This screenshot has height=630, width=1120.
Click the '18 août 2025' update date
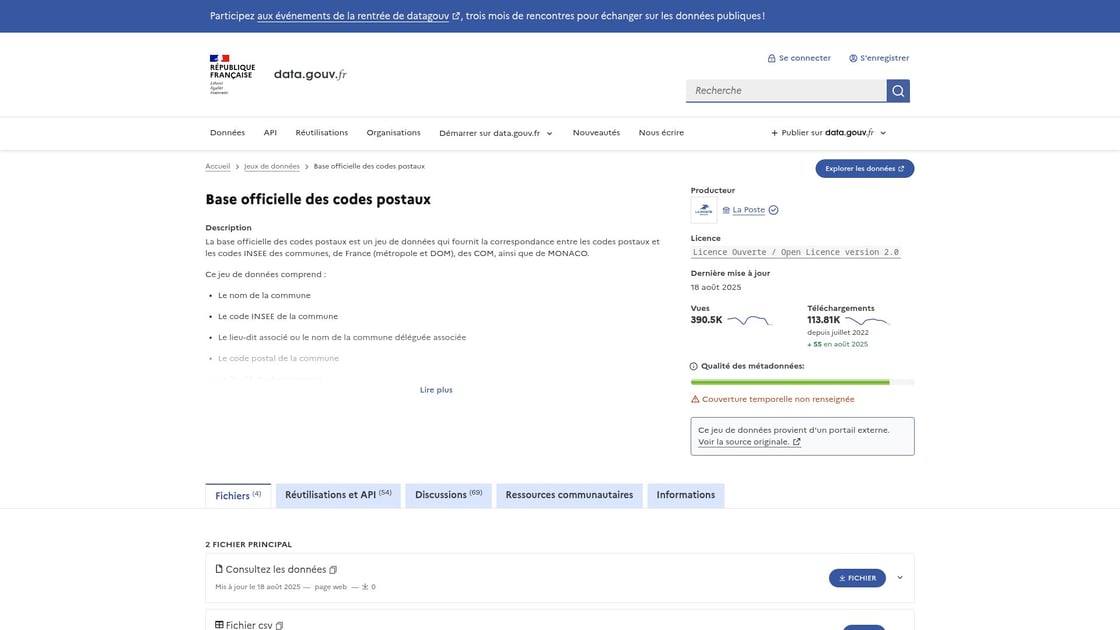point(716,287)
